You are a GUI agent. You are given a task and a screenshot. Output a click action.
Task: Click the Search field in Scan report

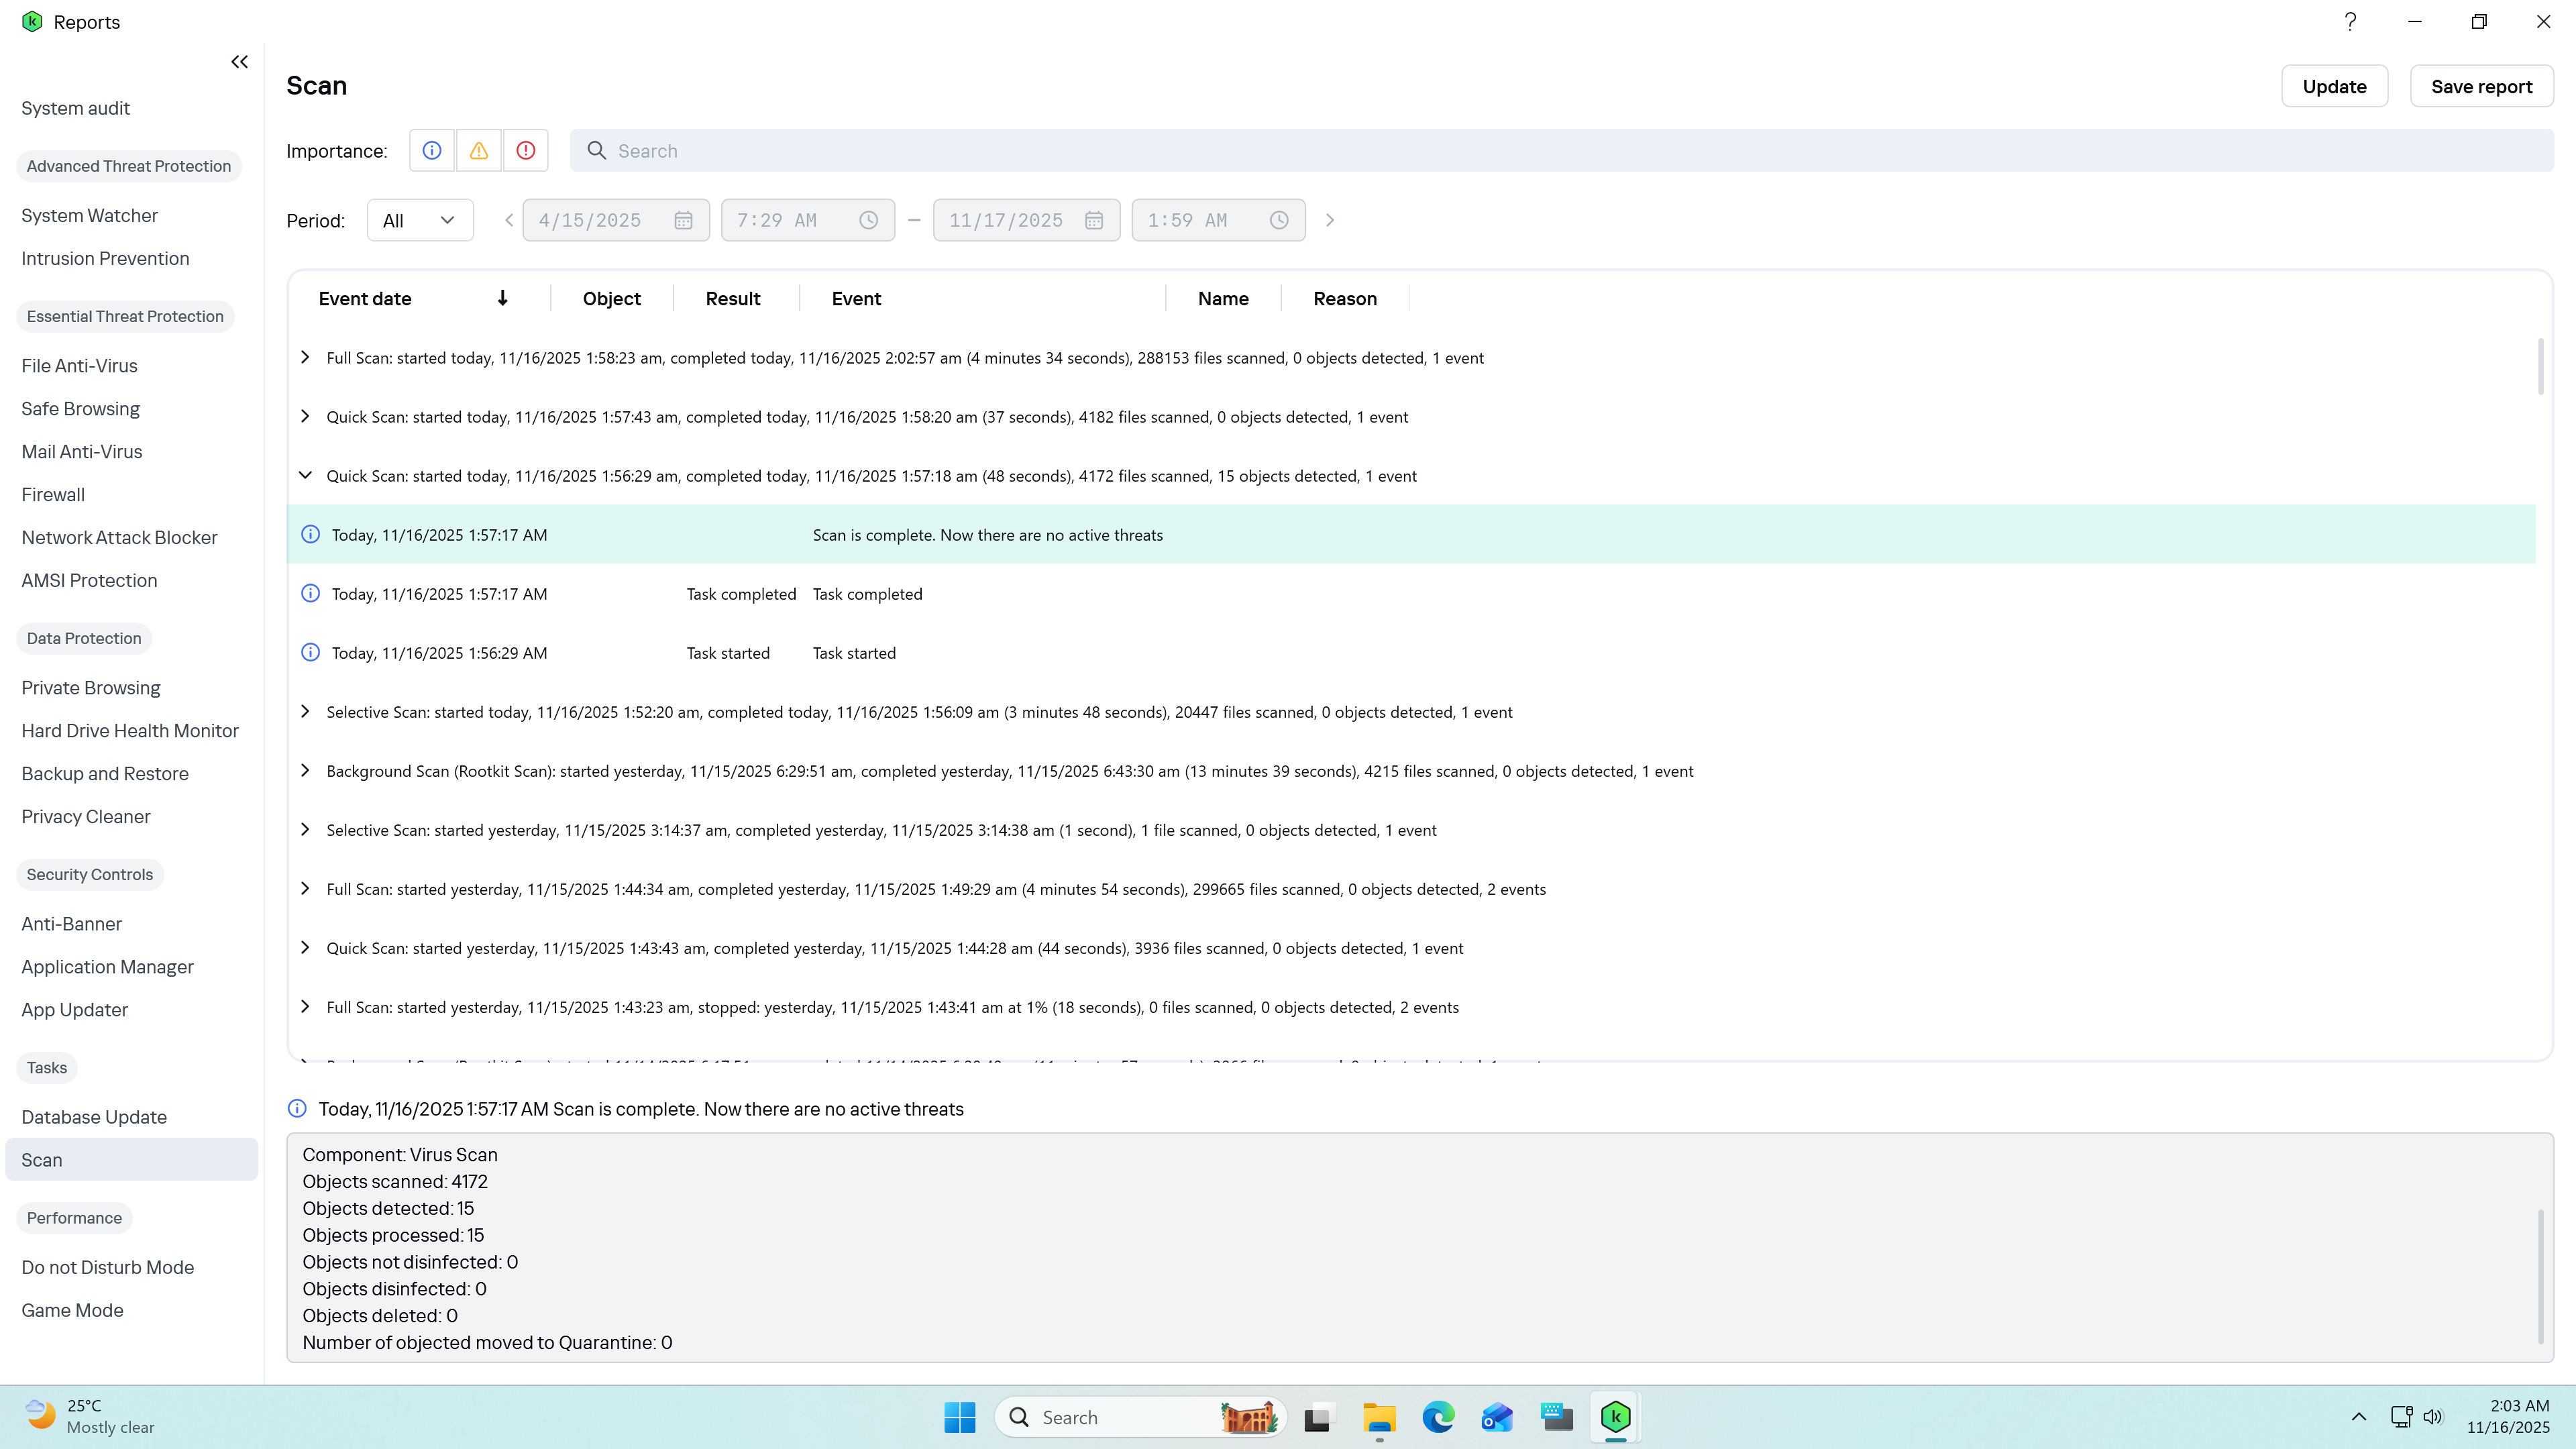click(x=1561, y=151)
